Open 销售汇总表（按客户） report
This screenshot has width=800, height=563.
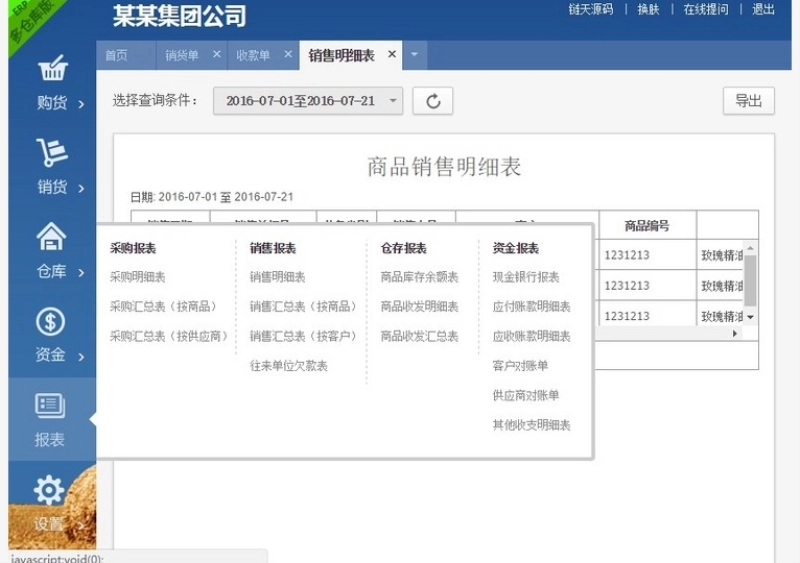click(x=303, y=336)
